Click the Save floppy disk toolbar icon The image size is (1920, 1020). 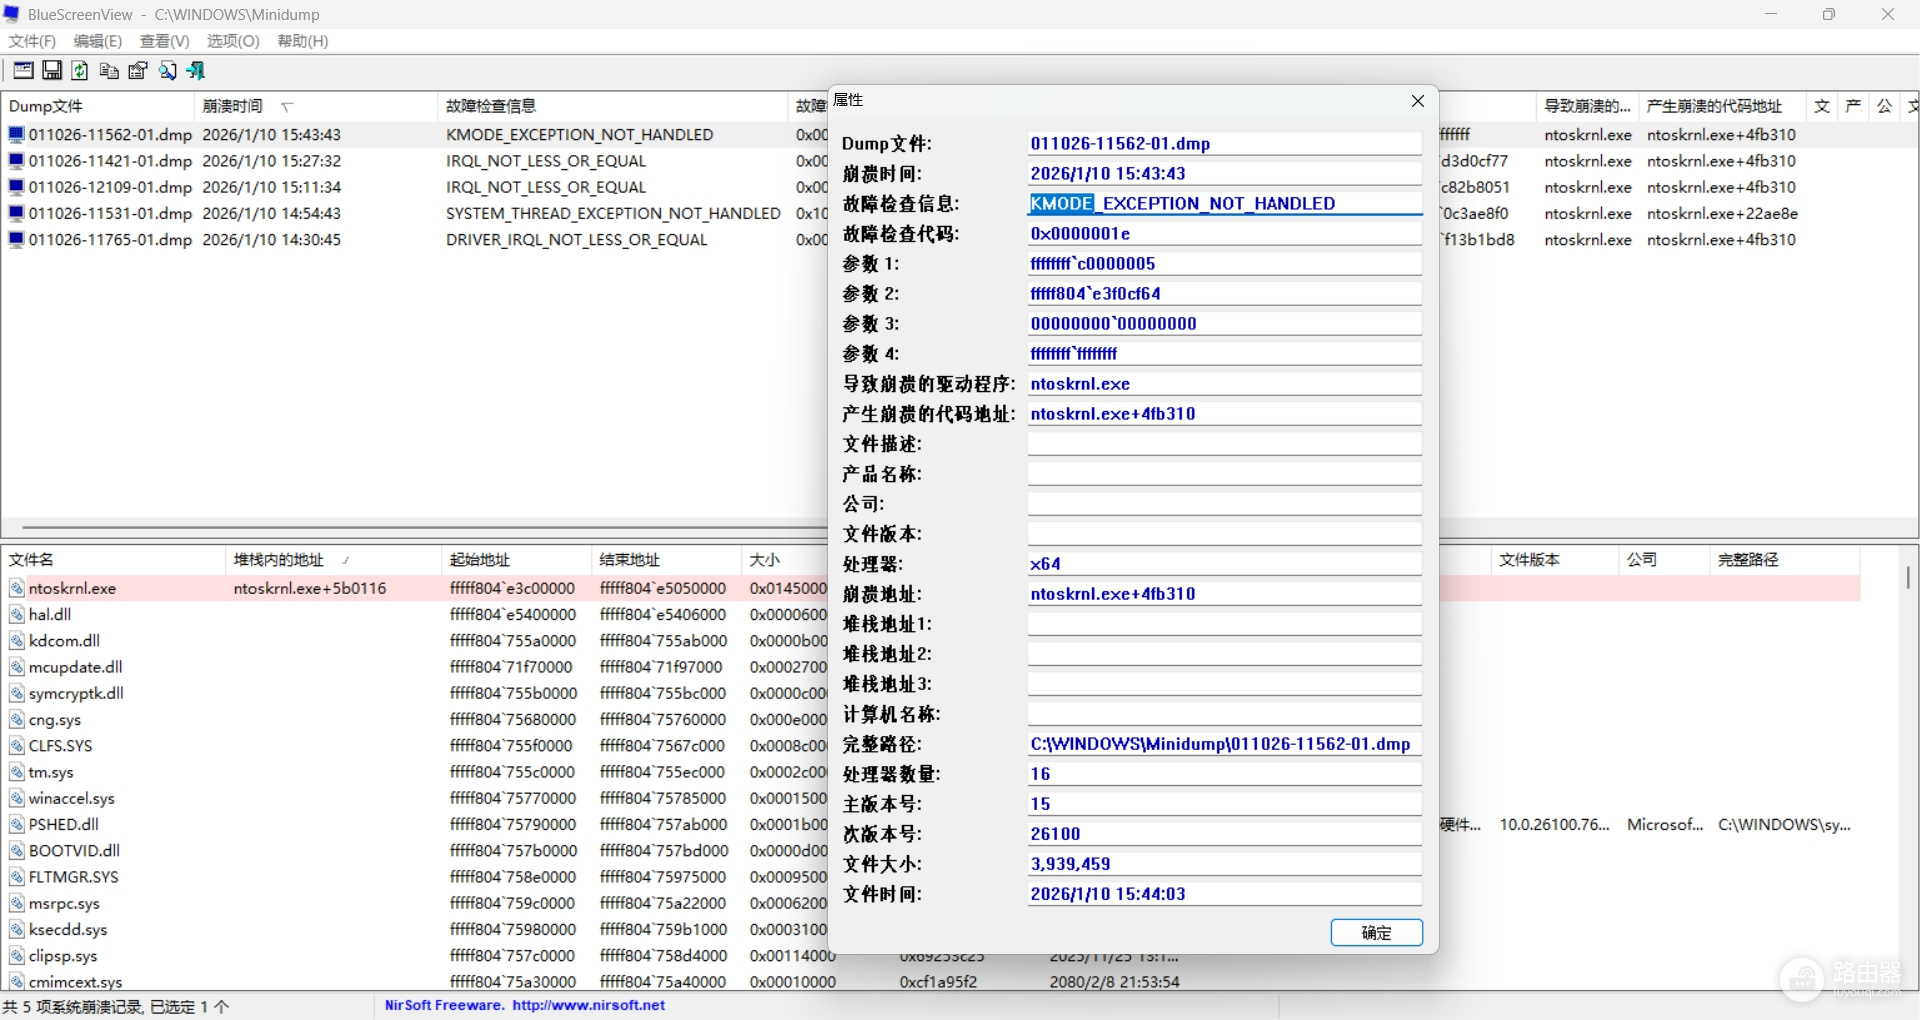[x=52, y=70]
